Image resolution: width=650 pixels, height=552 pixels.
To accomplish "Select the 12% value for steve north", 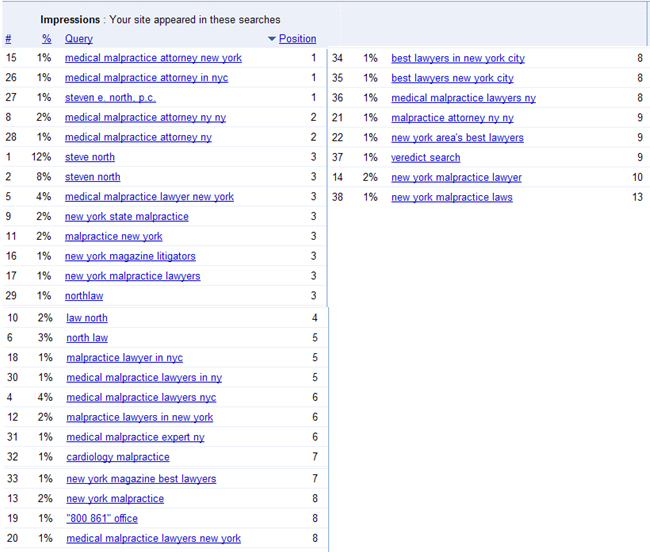I will [x=41, y=157].
